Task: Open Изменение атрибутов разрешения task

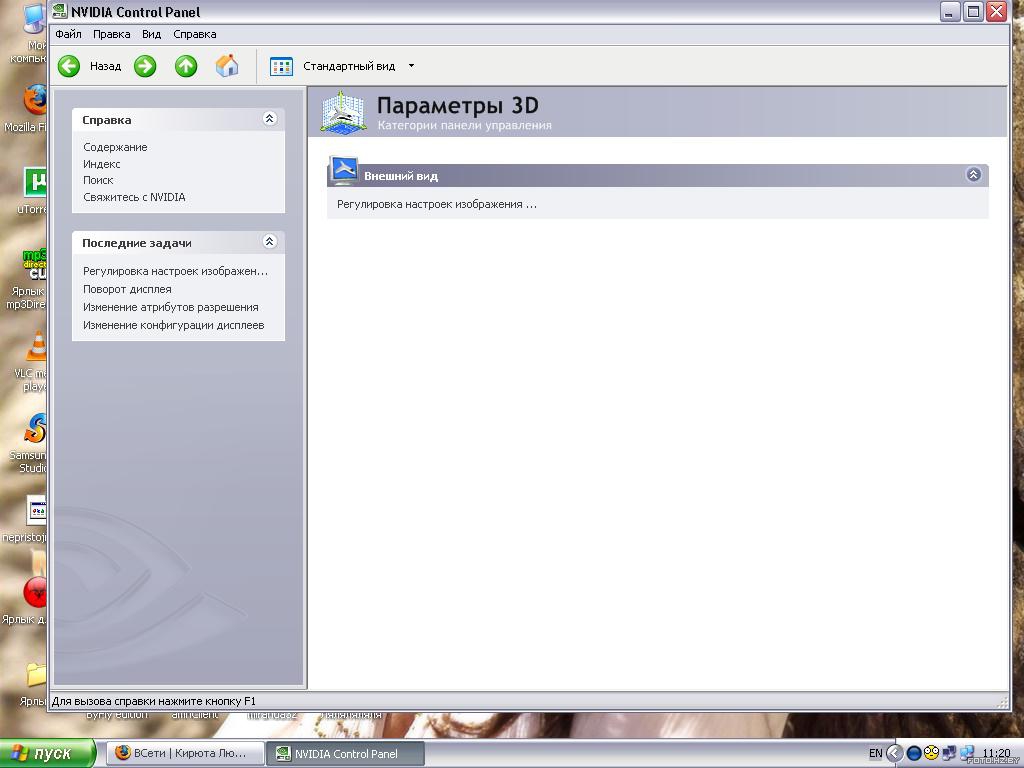Action: pos(170,307)
